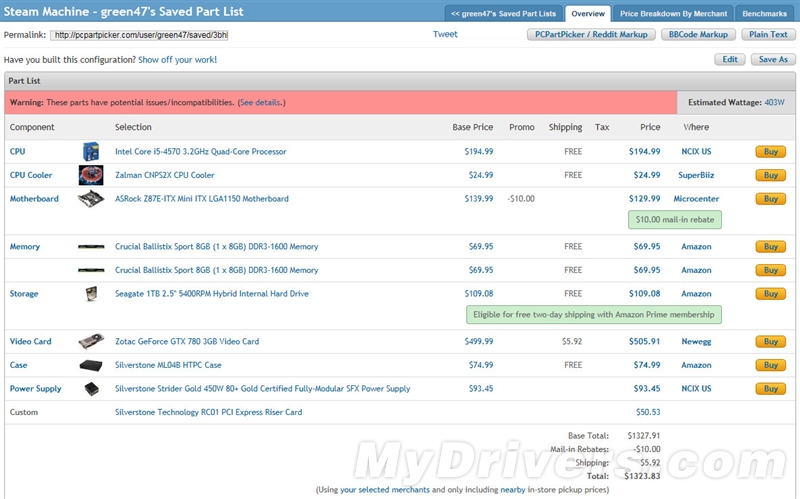
Task: Open ASRock Z87E-ITX Mini ITX motherboard link
Action: coord(202,198)
